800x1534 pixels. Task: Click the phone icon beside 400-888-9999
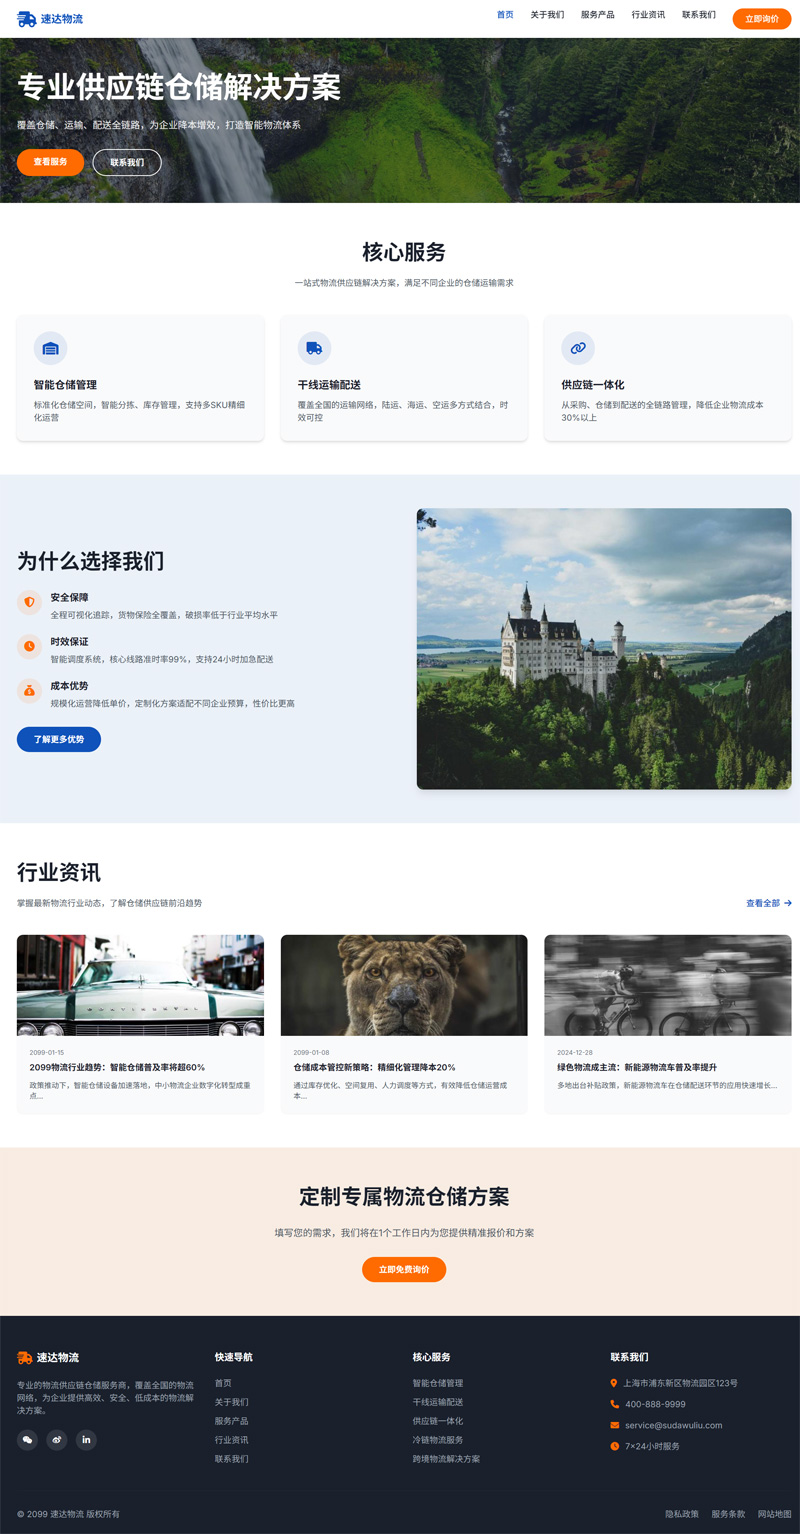click(614, 1404)
